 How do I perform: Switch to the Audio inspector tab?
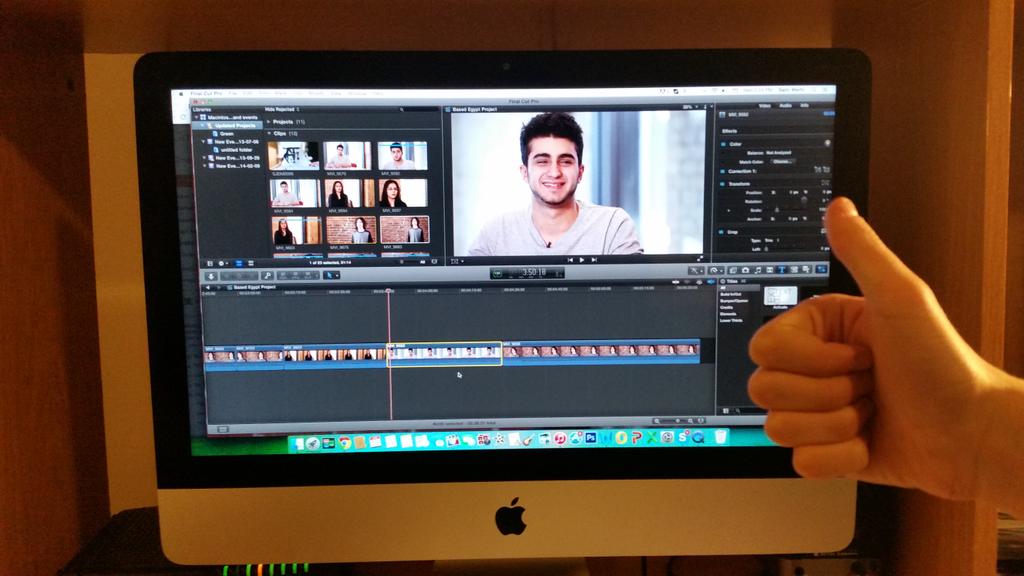[786, 105]
